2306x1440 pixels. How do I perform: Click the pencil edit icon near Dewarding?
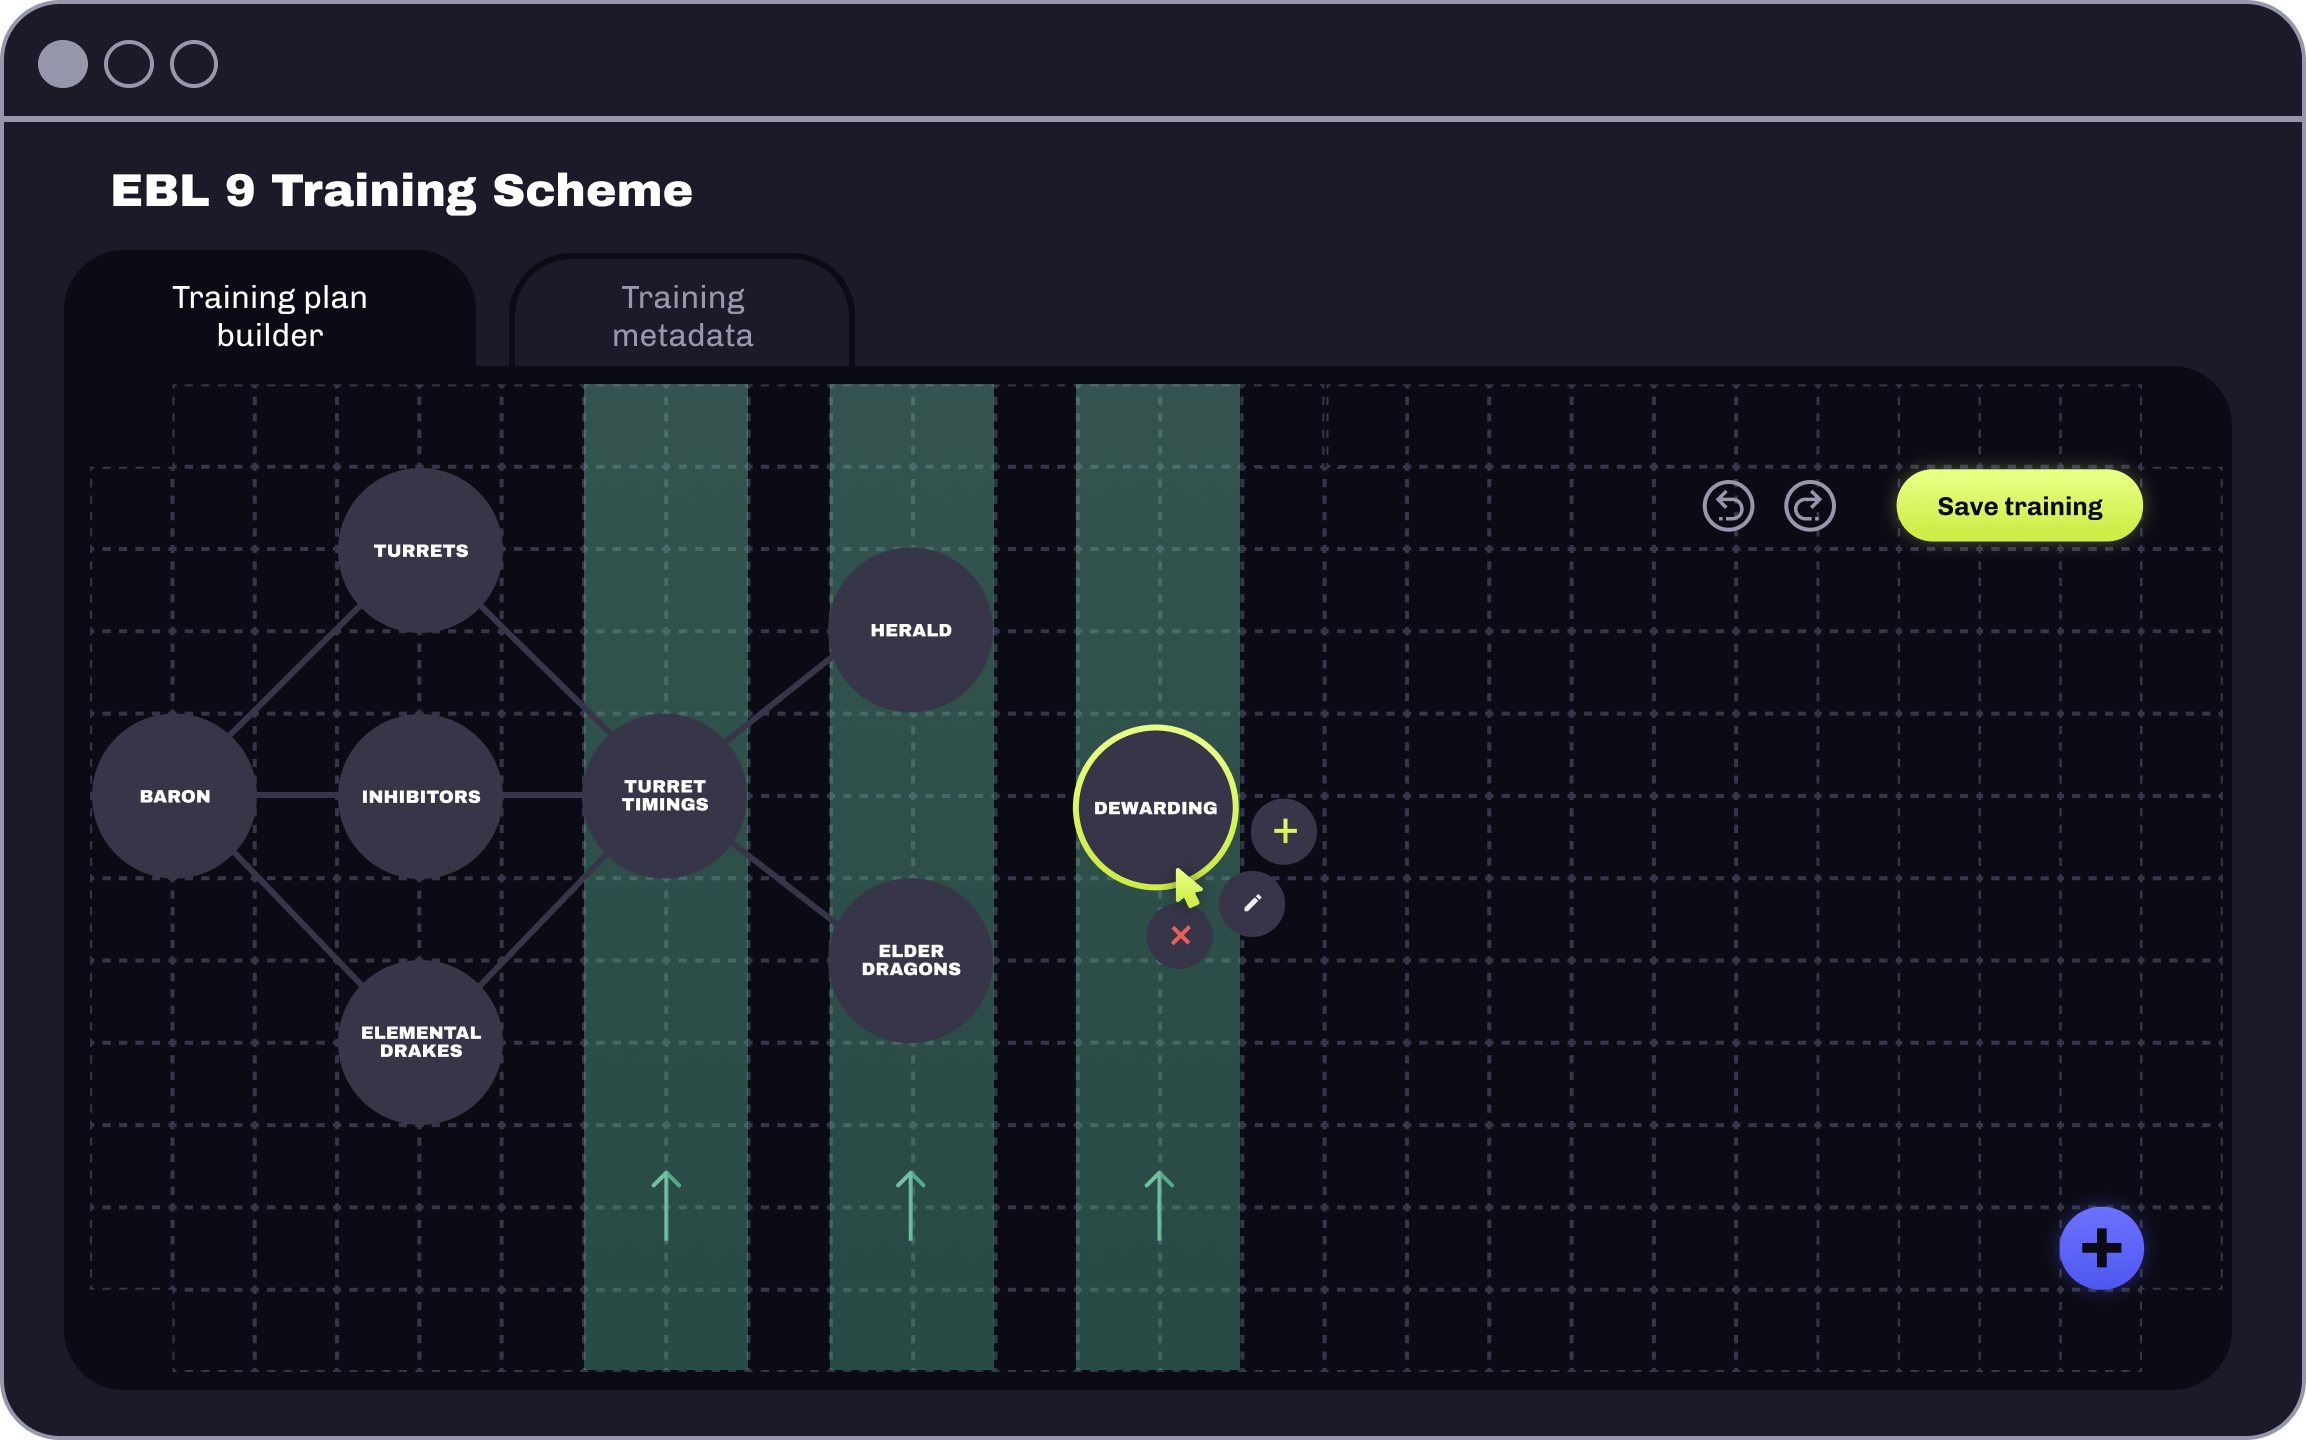(1252, 904)
